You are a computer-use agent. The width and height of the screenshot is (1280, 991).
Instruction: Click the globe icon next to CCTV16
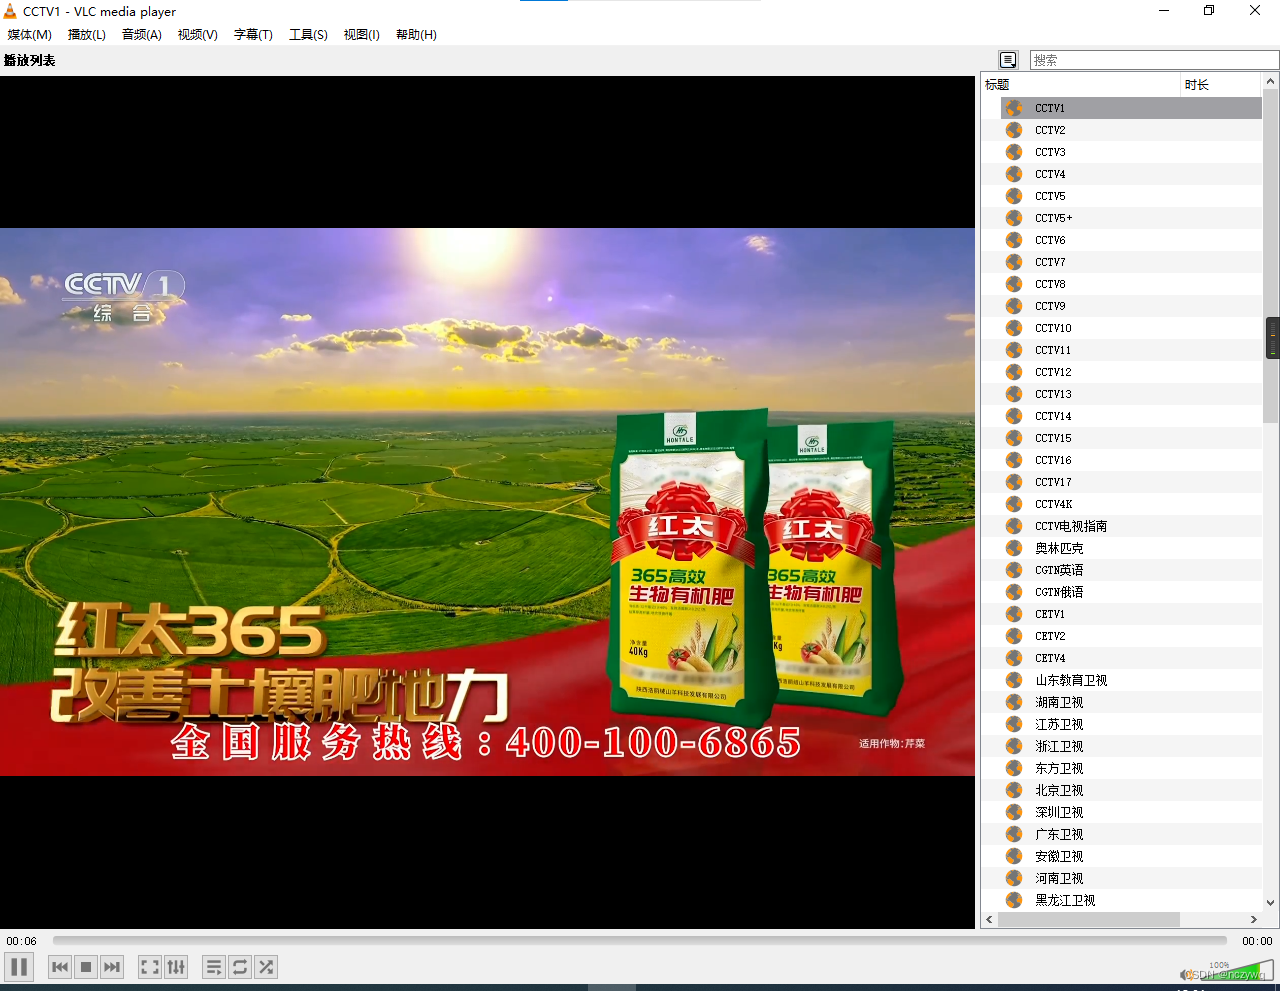tap(1014, 460)
